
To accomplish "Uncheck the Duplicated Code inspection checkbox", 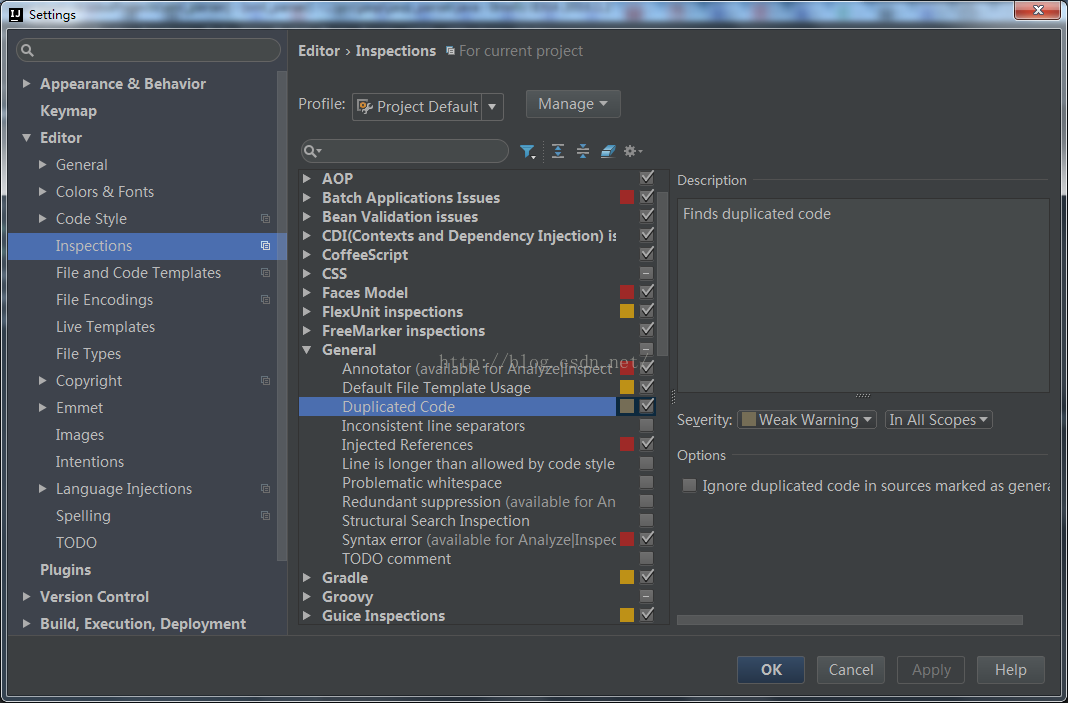I will tap(647, 406).
